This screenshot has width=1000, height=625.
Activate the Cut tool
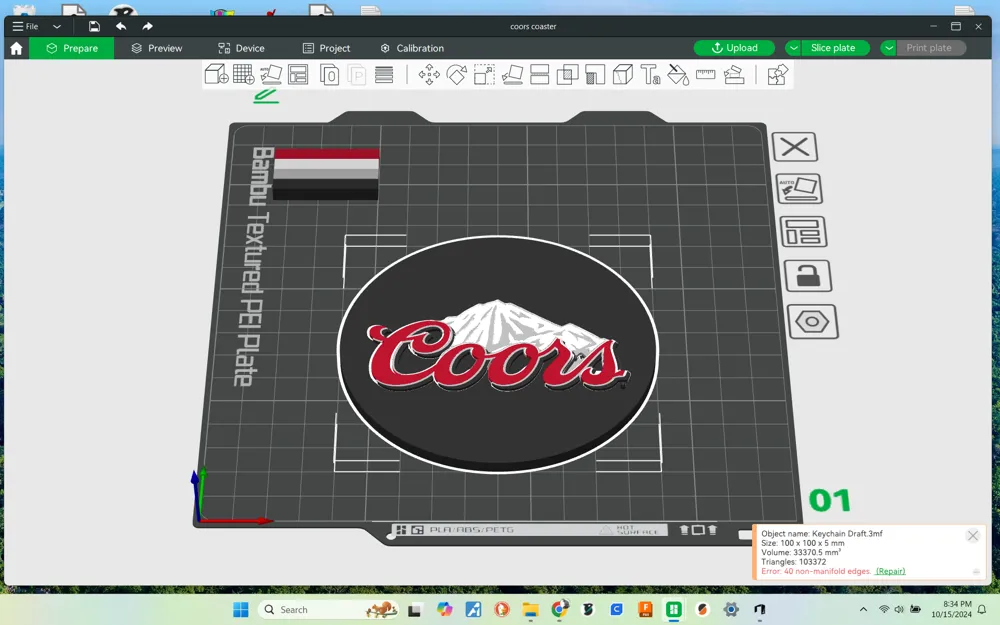coord(540,75)
